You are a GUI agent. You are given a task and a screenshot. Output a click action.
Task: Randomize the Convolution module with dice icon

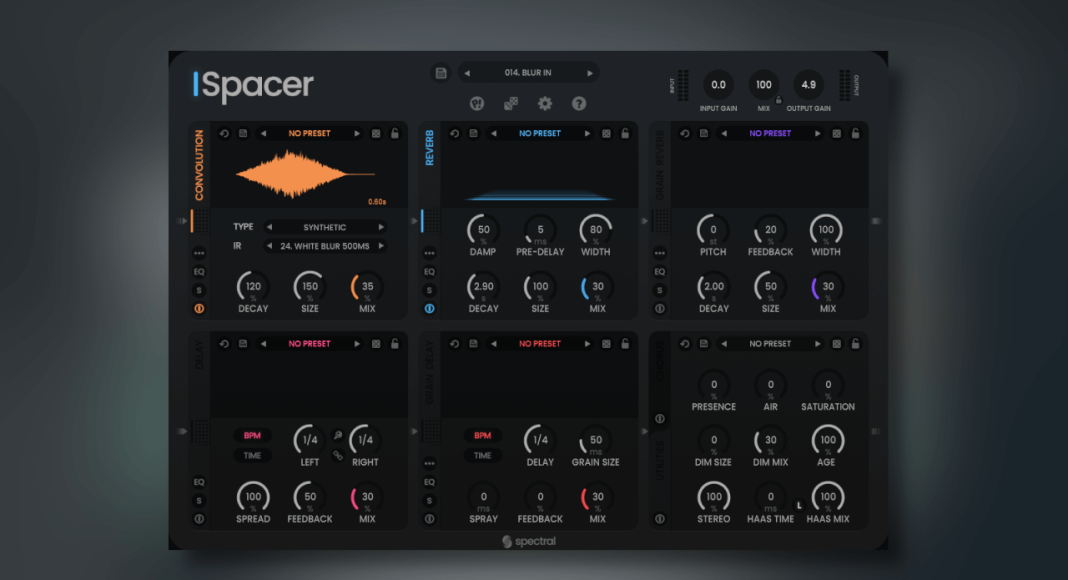(x=376, y=133)
